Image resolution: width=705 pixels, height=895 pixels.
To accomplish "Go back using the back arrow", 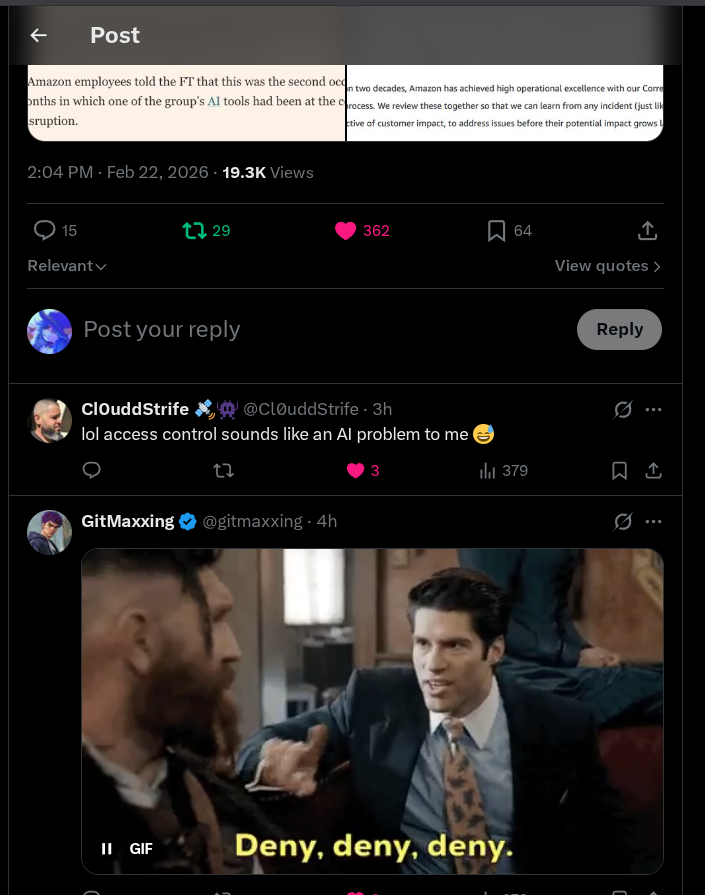I will pyautogui.click(x=39, y=35).
